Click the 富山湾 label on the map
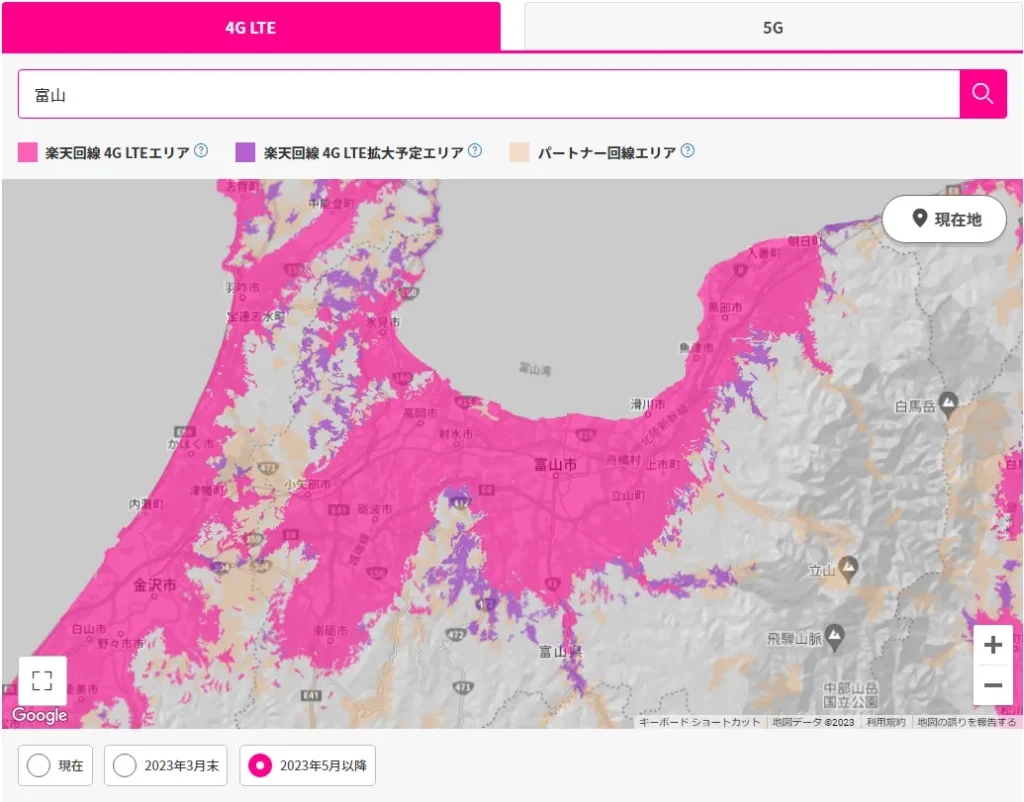 (x=535, y=369)
